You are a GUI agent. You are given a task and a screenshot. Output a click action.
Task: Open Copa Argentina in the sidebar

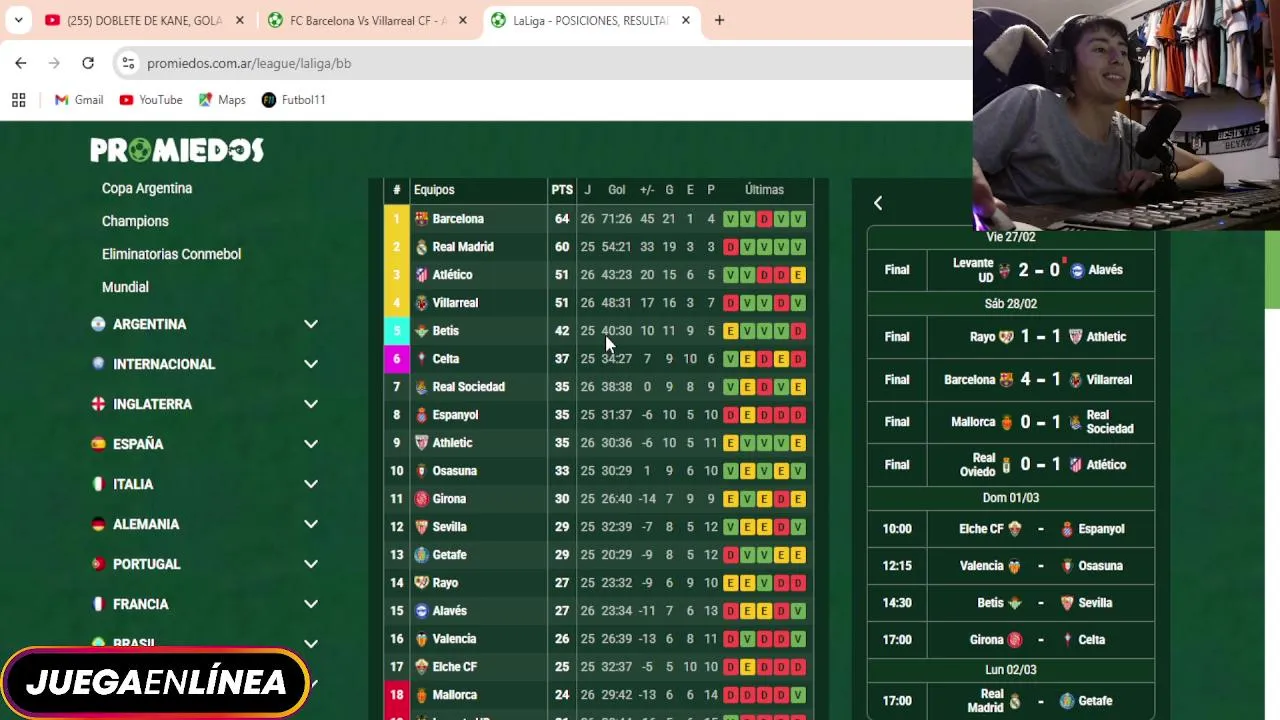[147, 188]
